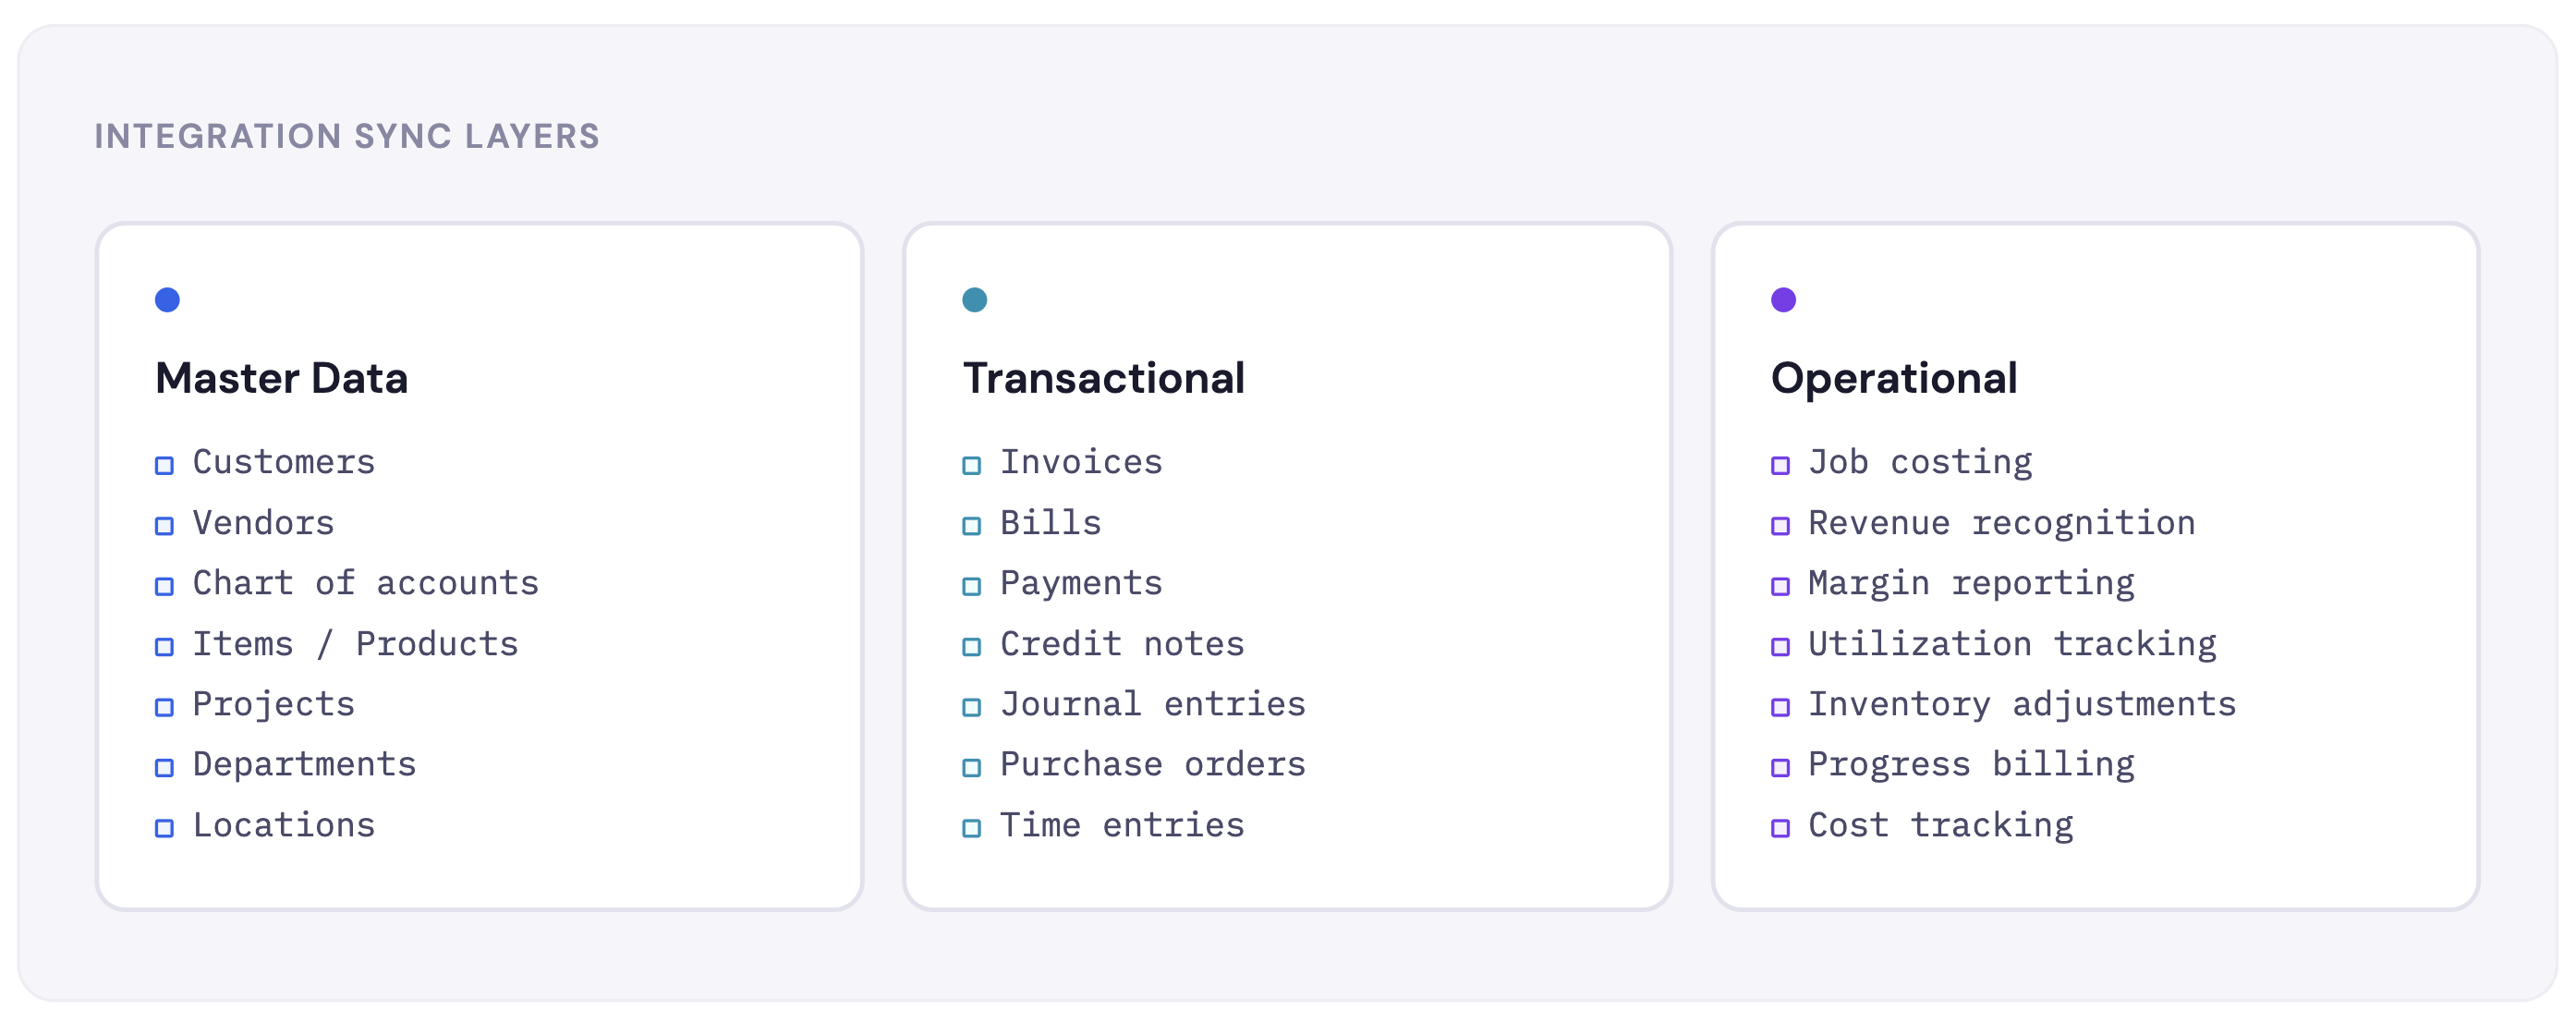Check the Customers checkbox
2576x1024 pixels.
click(164, 465)
